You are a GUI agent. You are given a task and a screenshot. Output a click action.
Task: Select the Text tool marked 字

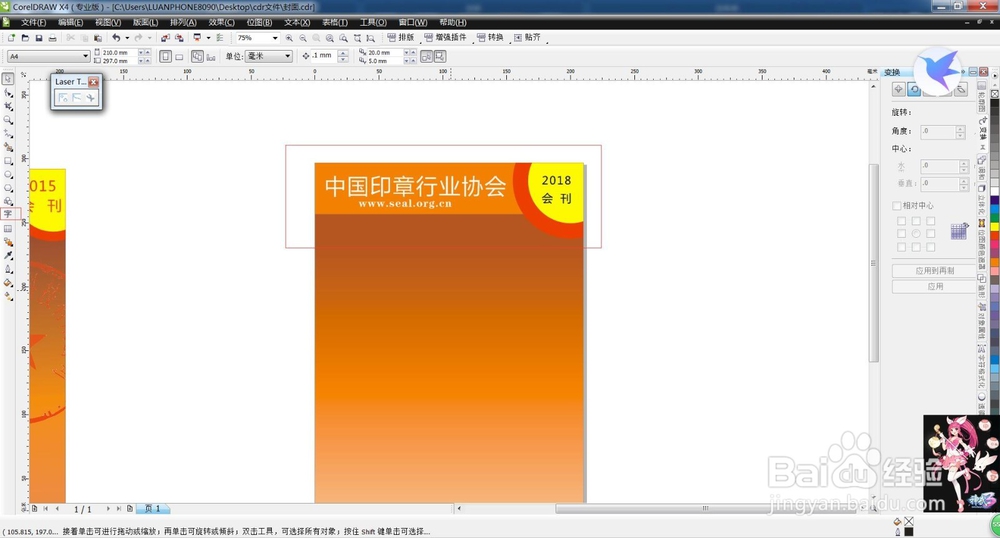pyautogui.click(x=8, y=214)
